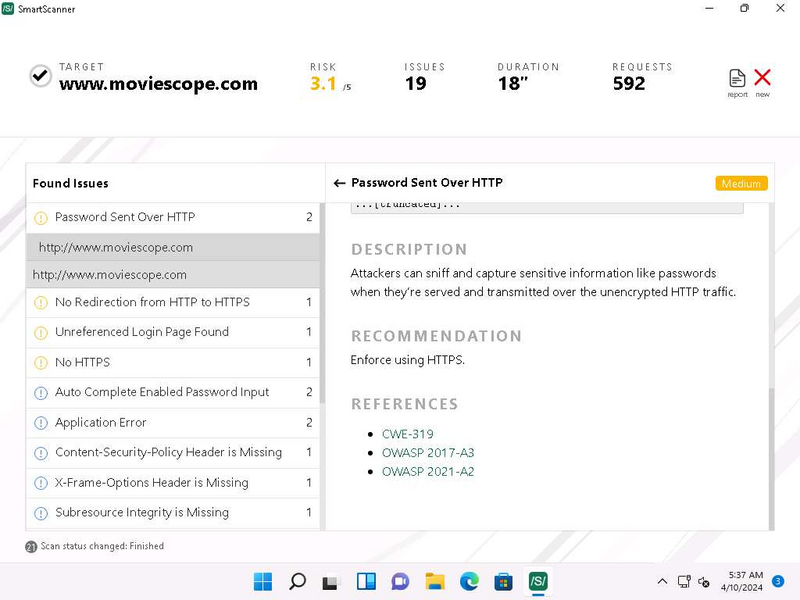Click info icon beside Application Error
800x600 pixels.
click(41, 423)
